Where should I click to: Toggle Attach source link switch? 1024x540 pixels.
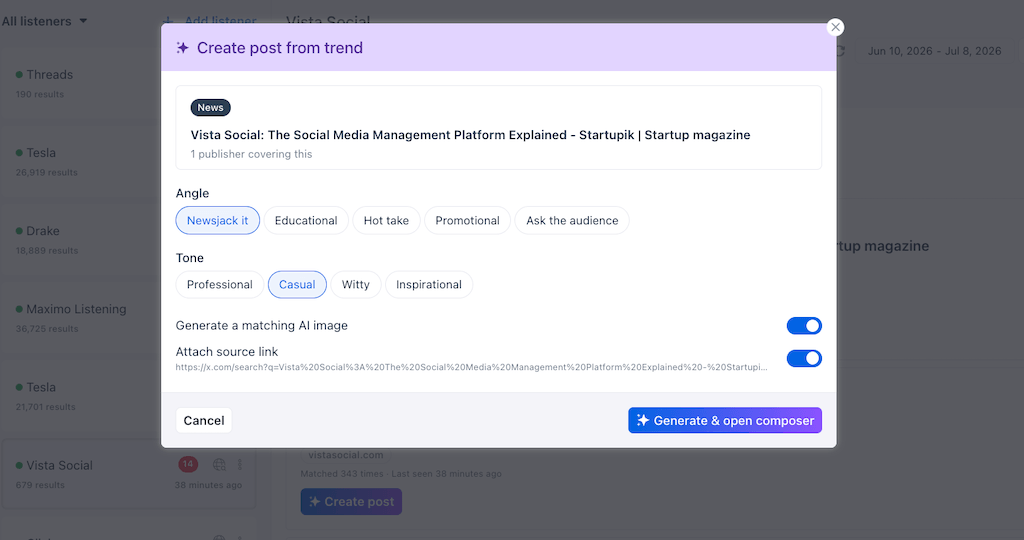pyautogui.click(x=804, y=358)
